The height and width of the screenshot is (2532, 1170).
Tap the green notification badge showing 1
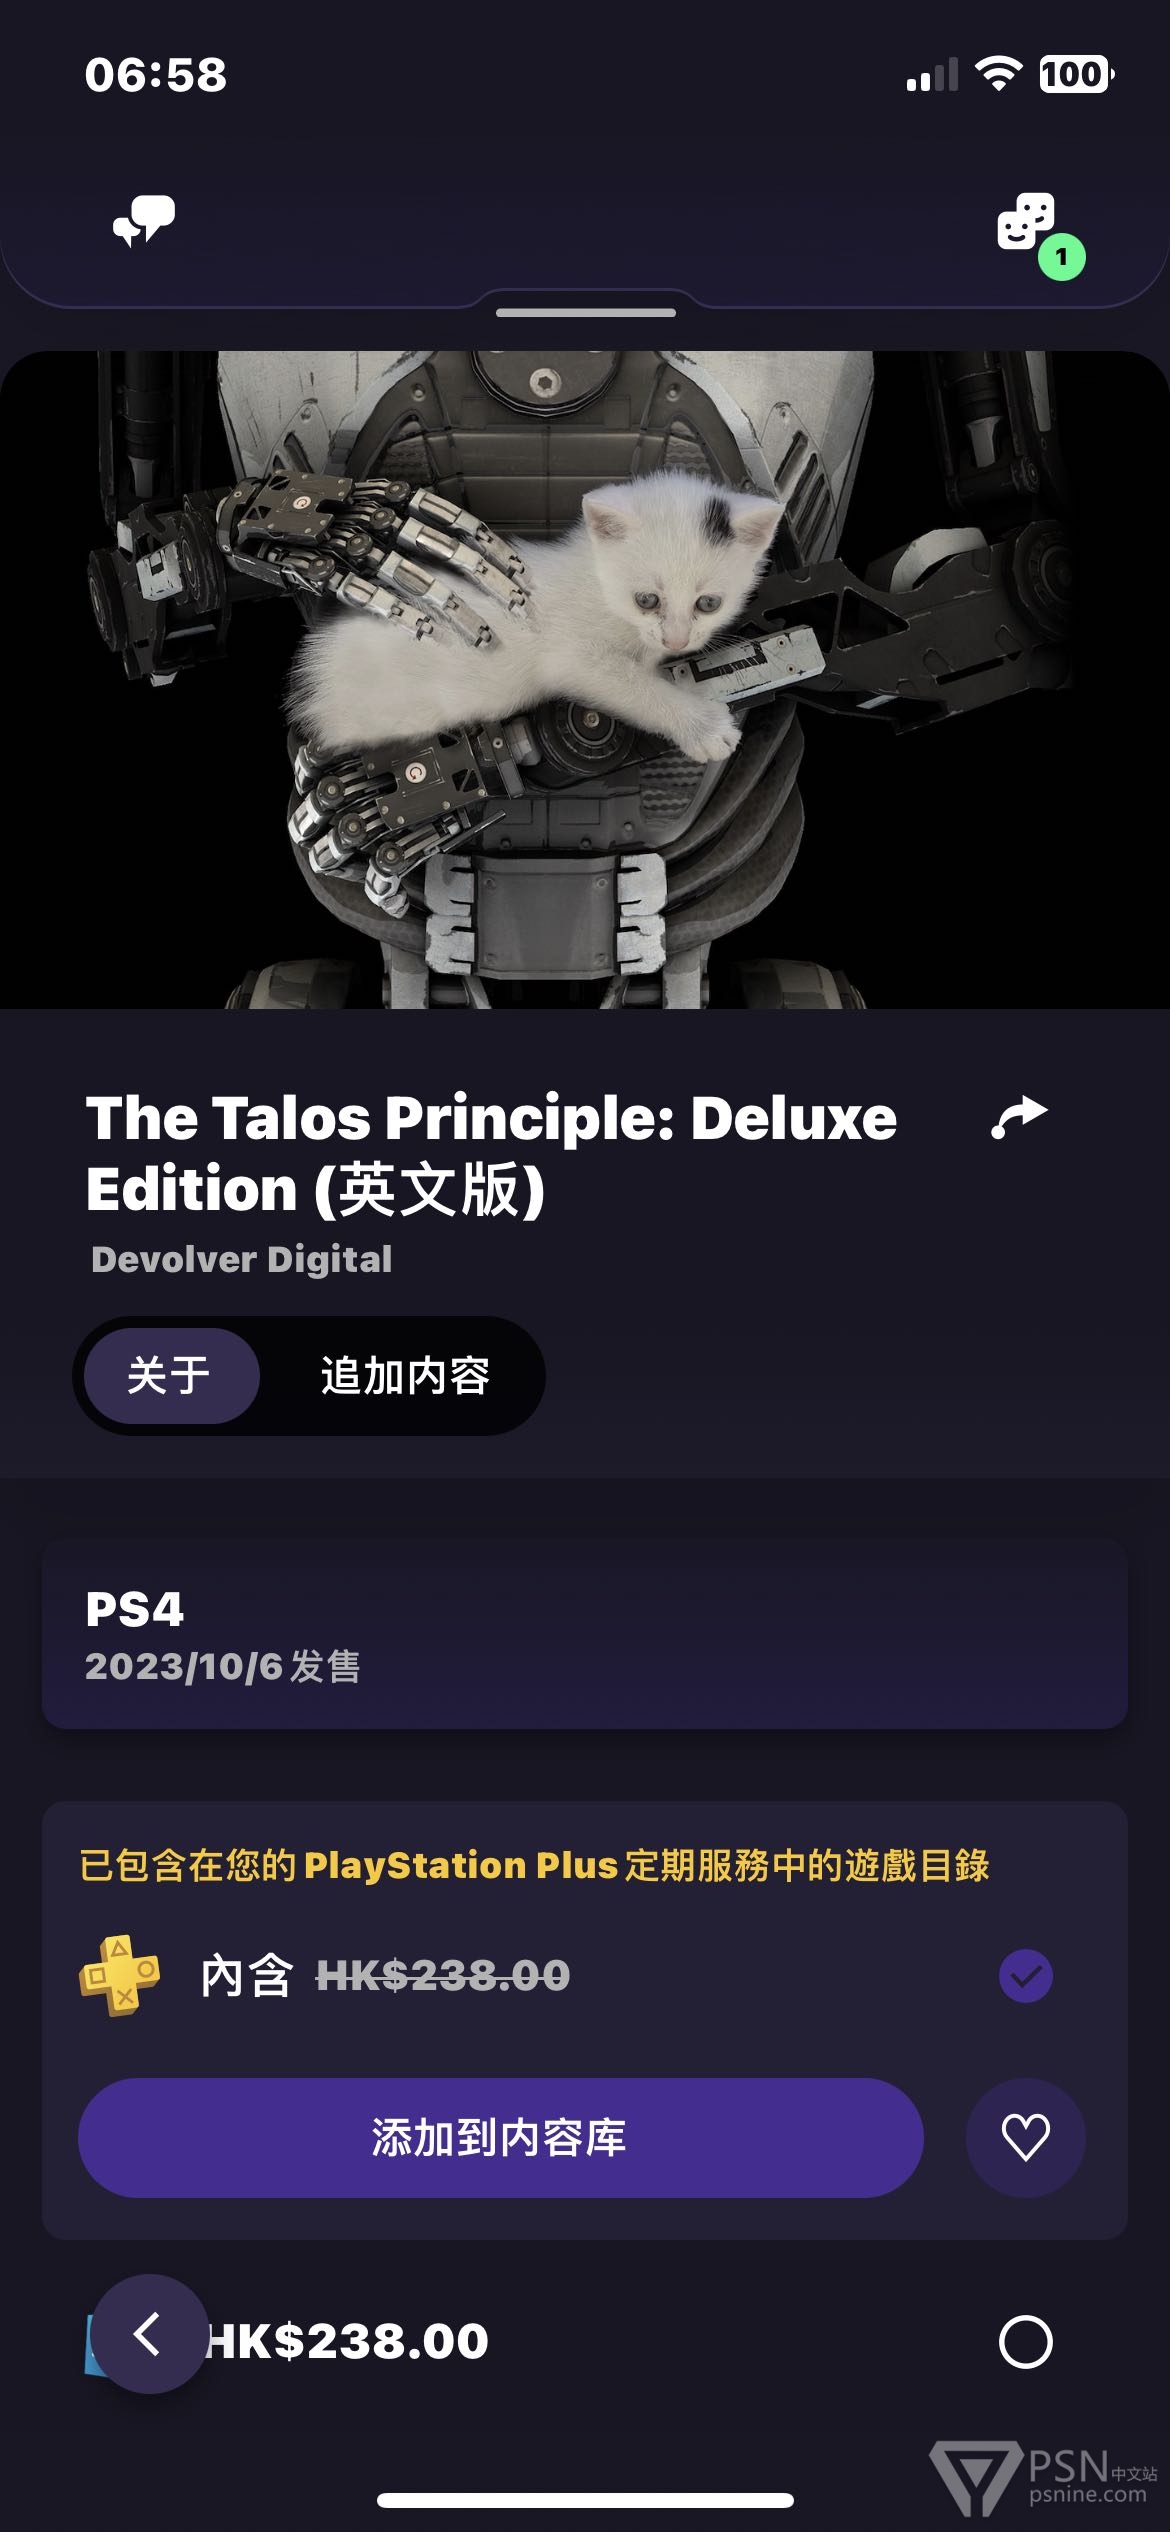(x=1061, y=257)
